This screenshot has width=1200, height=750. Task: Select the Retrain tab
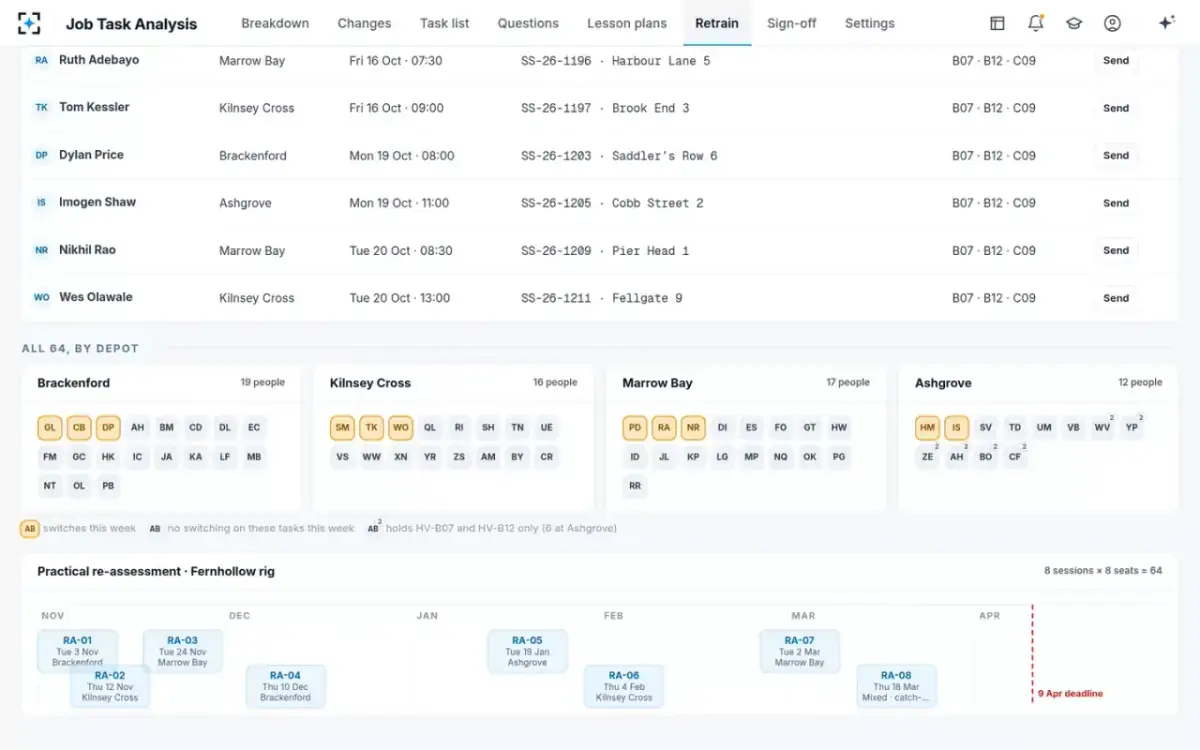[x=717, y=23]
